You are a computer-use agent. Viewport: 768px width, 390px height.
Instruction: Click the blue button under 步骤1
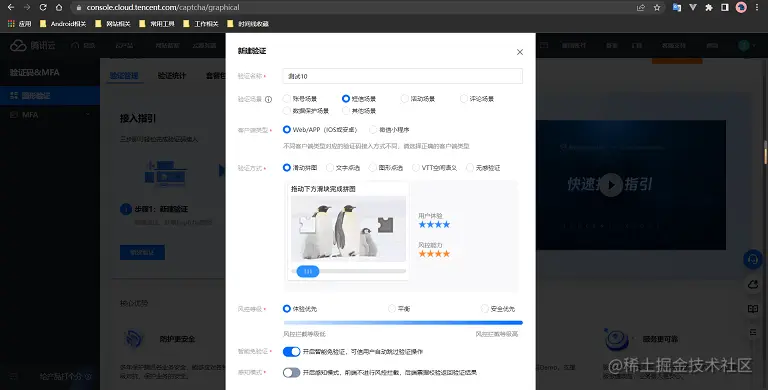click(x=142, y=253)
